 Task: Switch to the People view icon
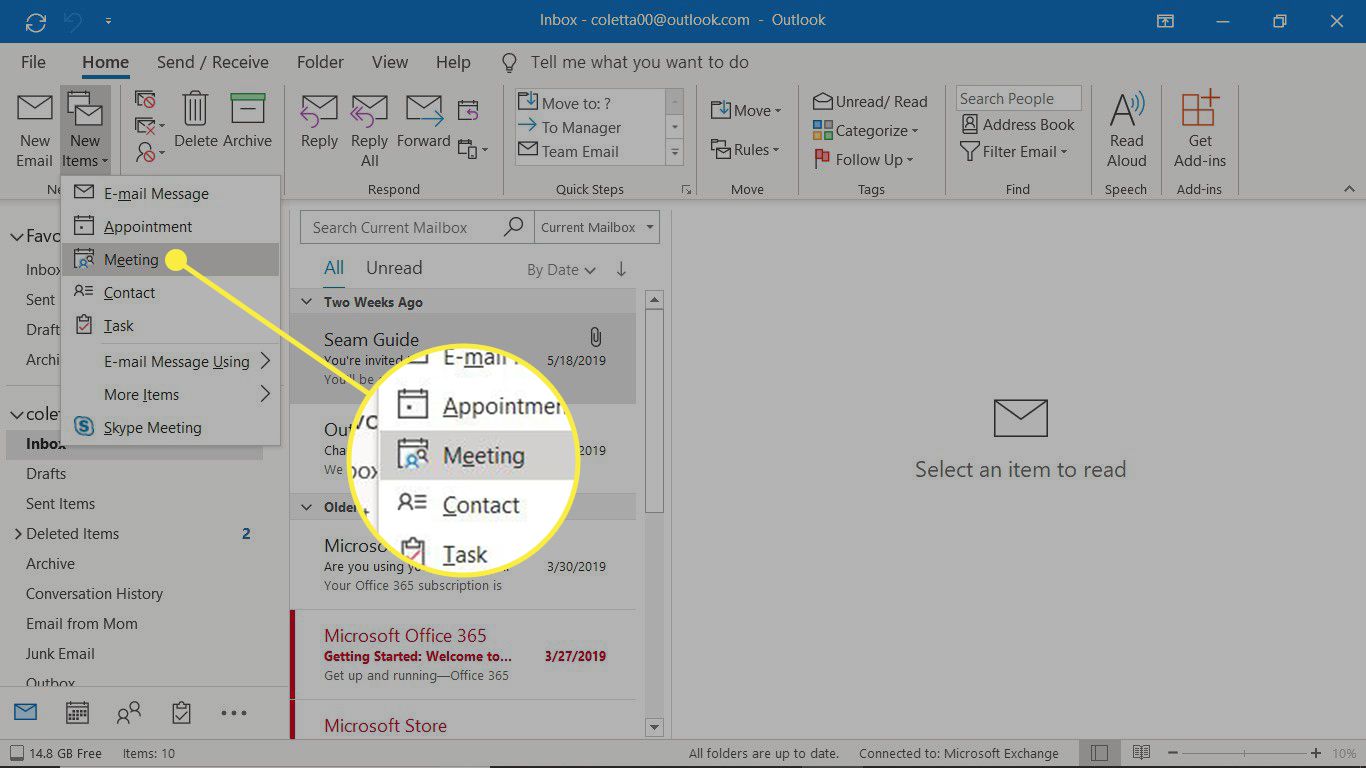pos(129,713)
